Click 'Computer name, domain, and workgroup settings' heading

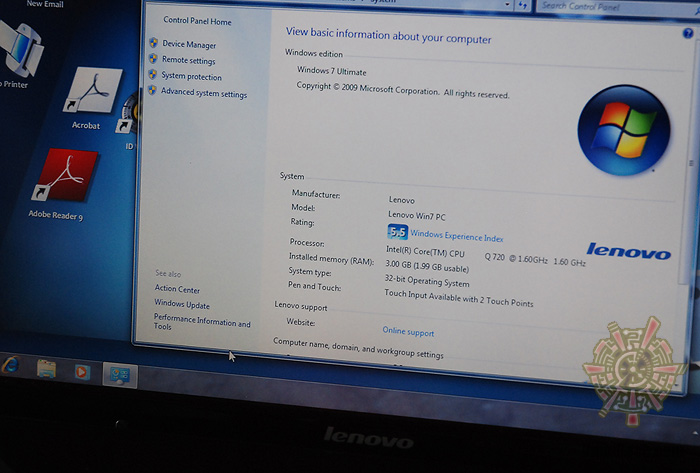tap(358, 348)
